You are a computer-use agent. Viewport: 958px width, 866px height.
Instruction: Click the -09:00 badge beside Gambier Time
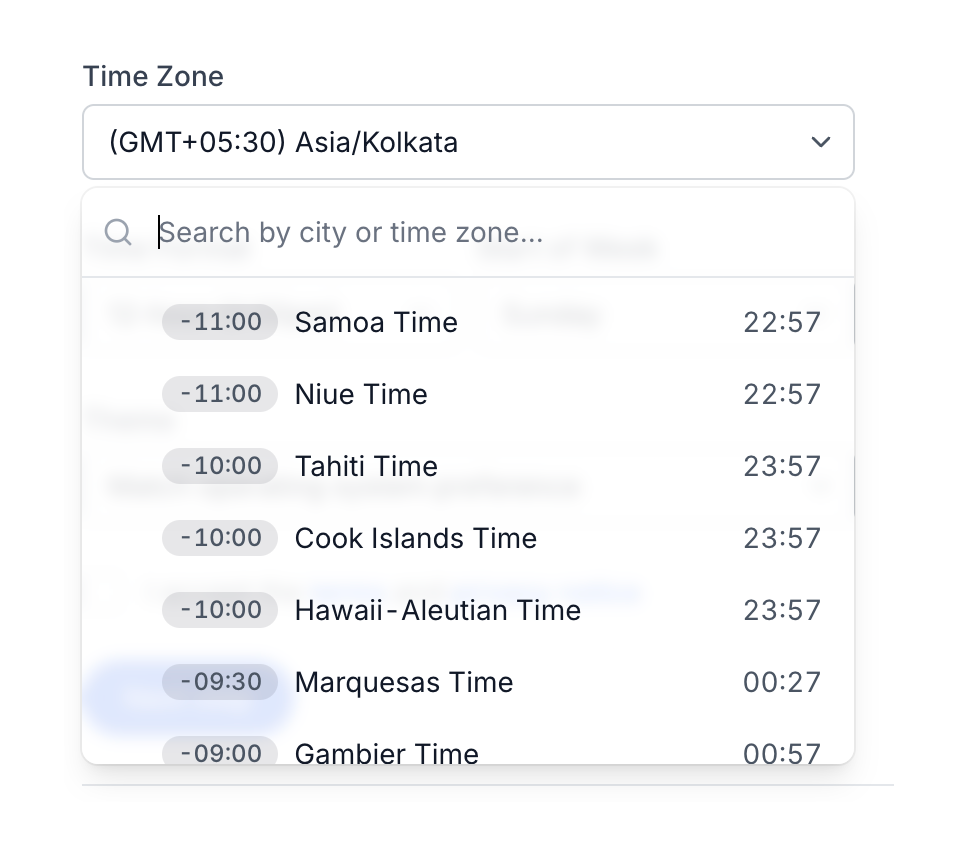point(220,754)
